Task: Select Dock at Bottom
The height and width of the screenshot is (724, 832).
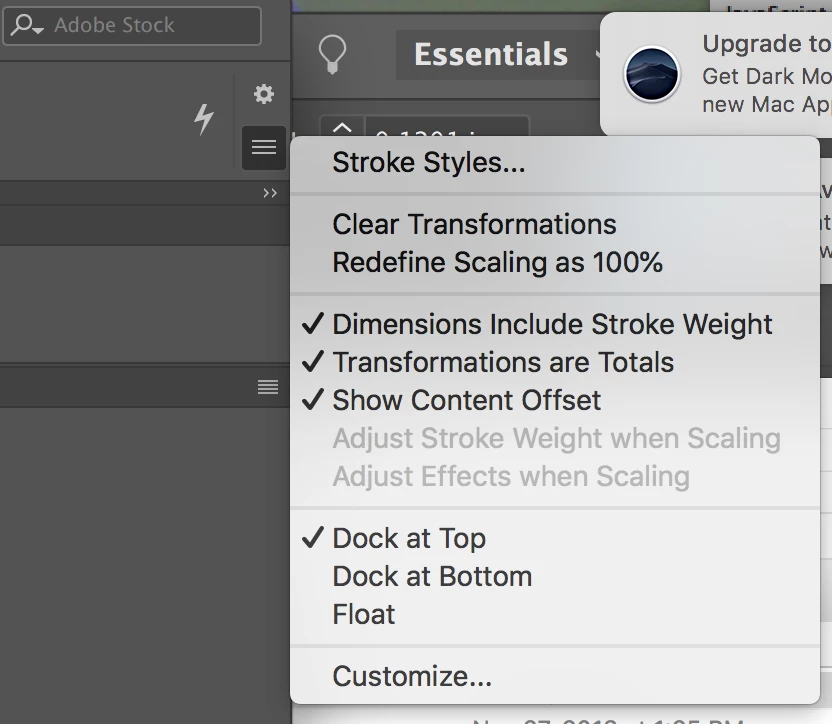Action: coord(432,576)
